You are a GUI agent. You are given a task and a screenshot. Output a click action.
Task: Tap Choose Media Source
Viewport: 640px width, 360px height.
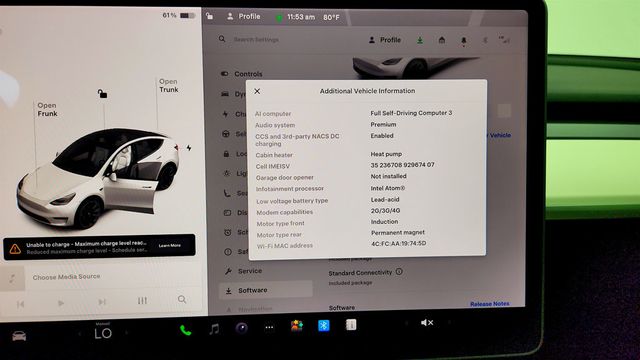[66, 277]
